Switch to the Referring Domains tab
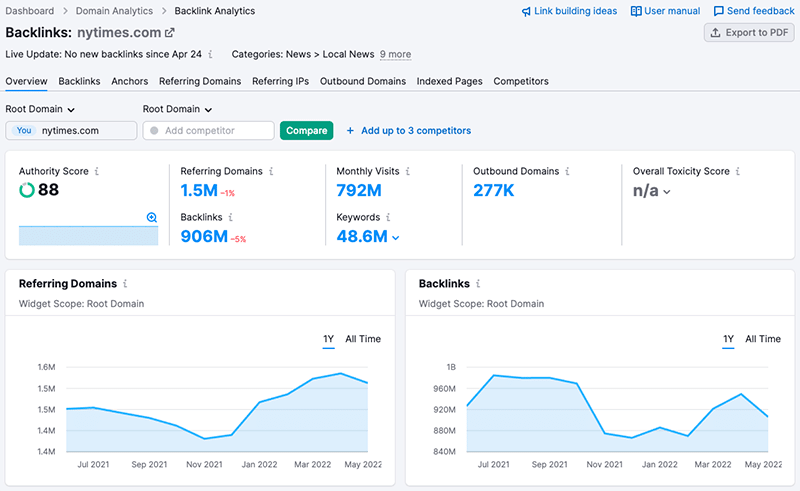 200,81
